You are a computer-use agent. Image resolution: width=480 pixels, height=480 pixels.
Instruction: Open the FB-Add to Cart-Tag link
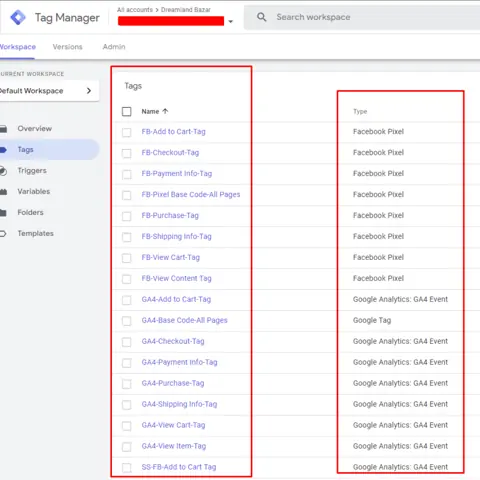click(173, 132)
